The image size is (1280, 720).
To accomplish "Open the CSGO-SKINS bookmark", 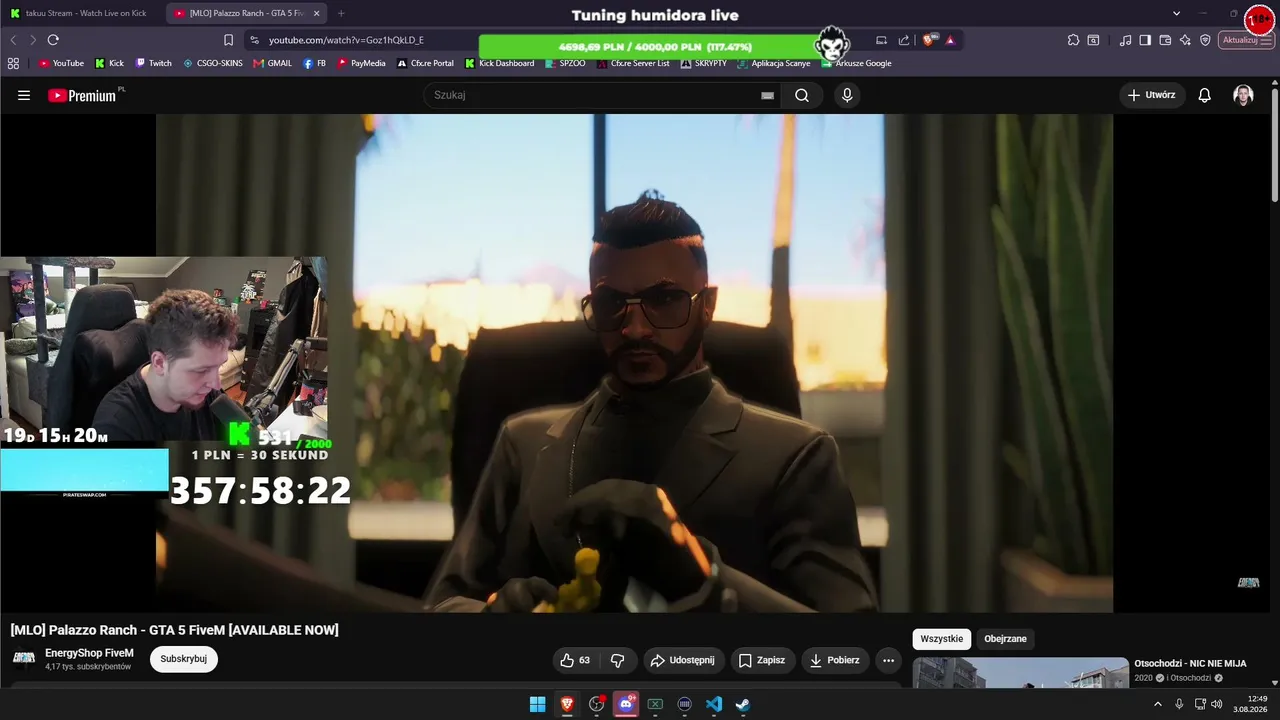I will point(213,63).
